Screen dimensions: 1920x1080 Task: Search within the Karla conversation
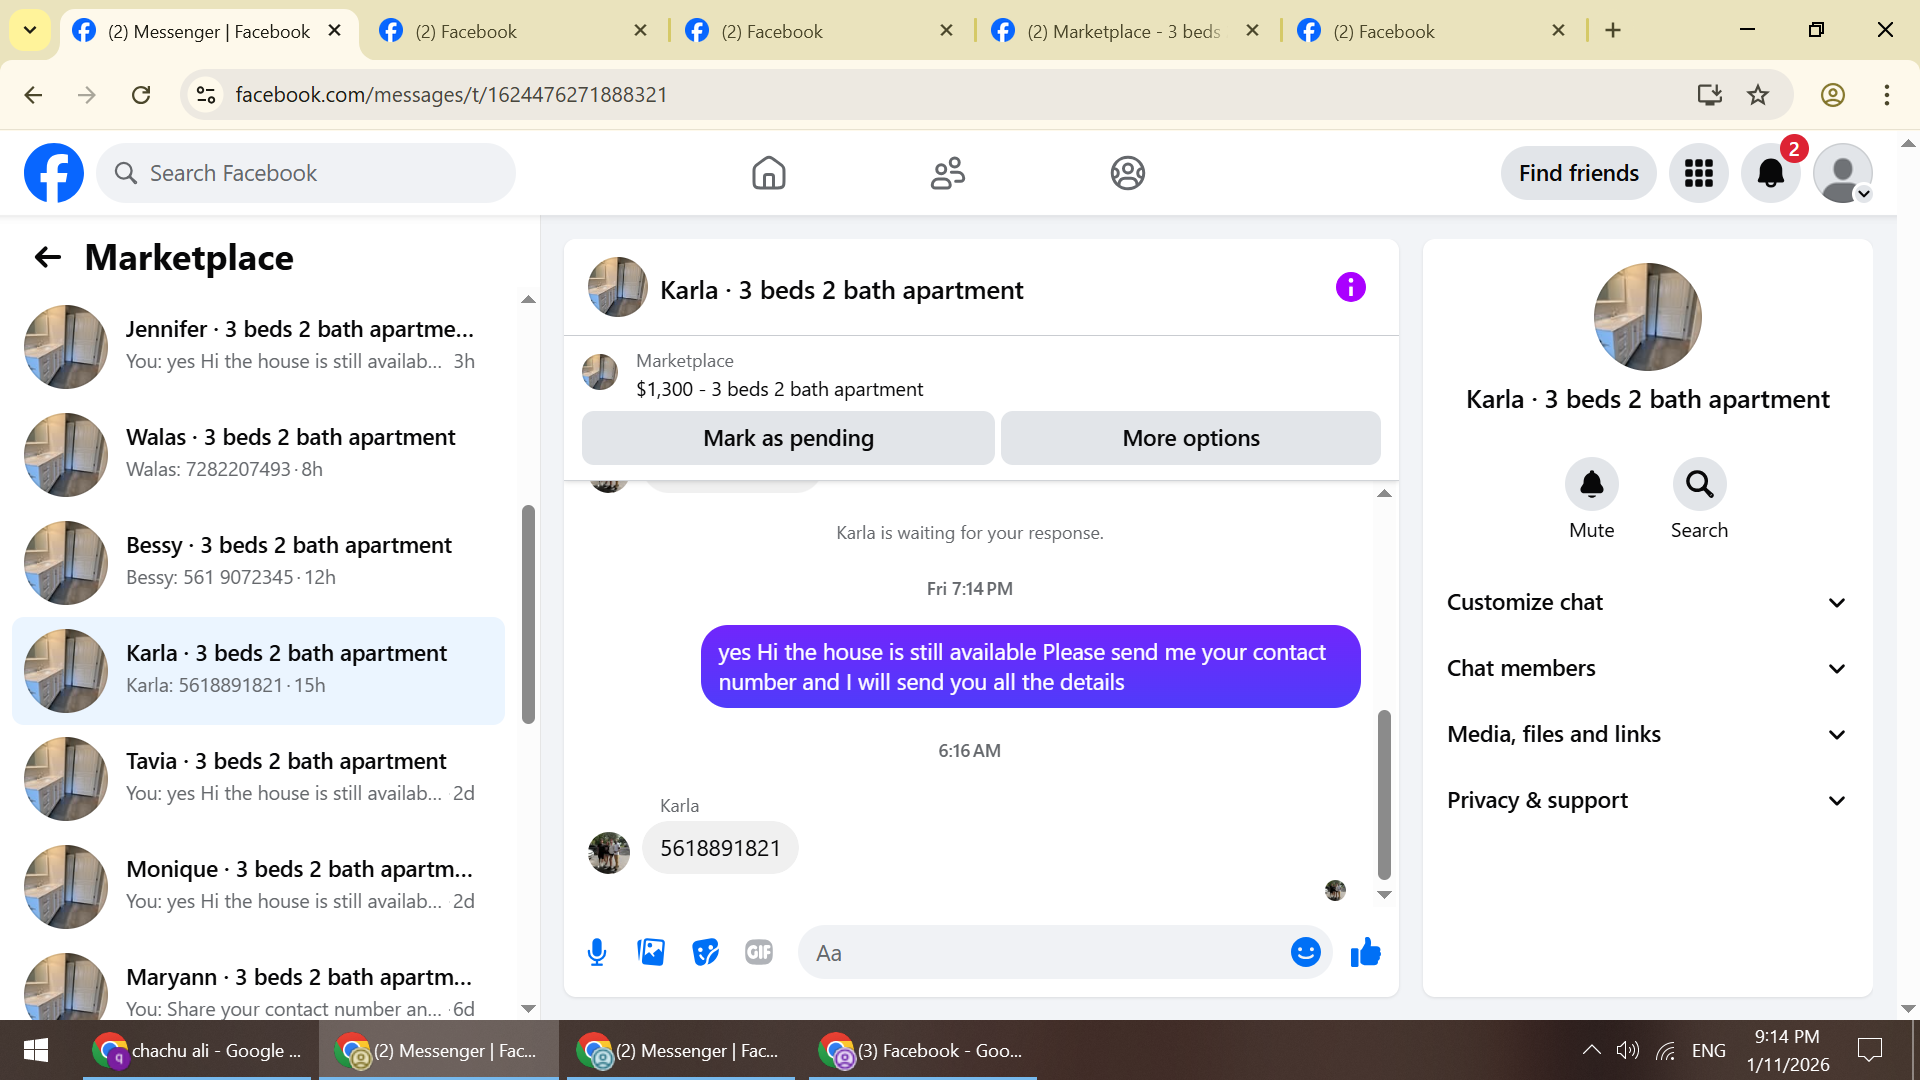pos(1699,485)
